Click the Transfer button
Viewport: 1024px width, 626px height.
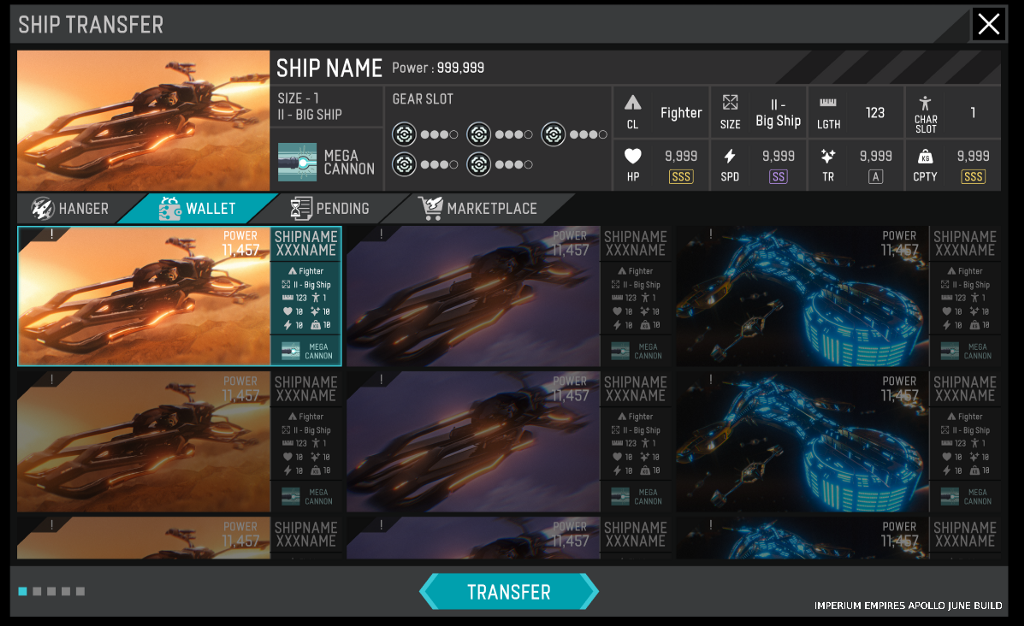[x=509, y=592]
